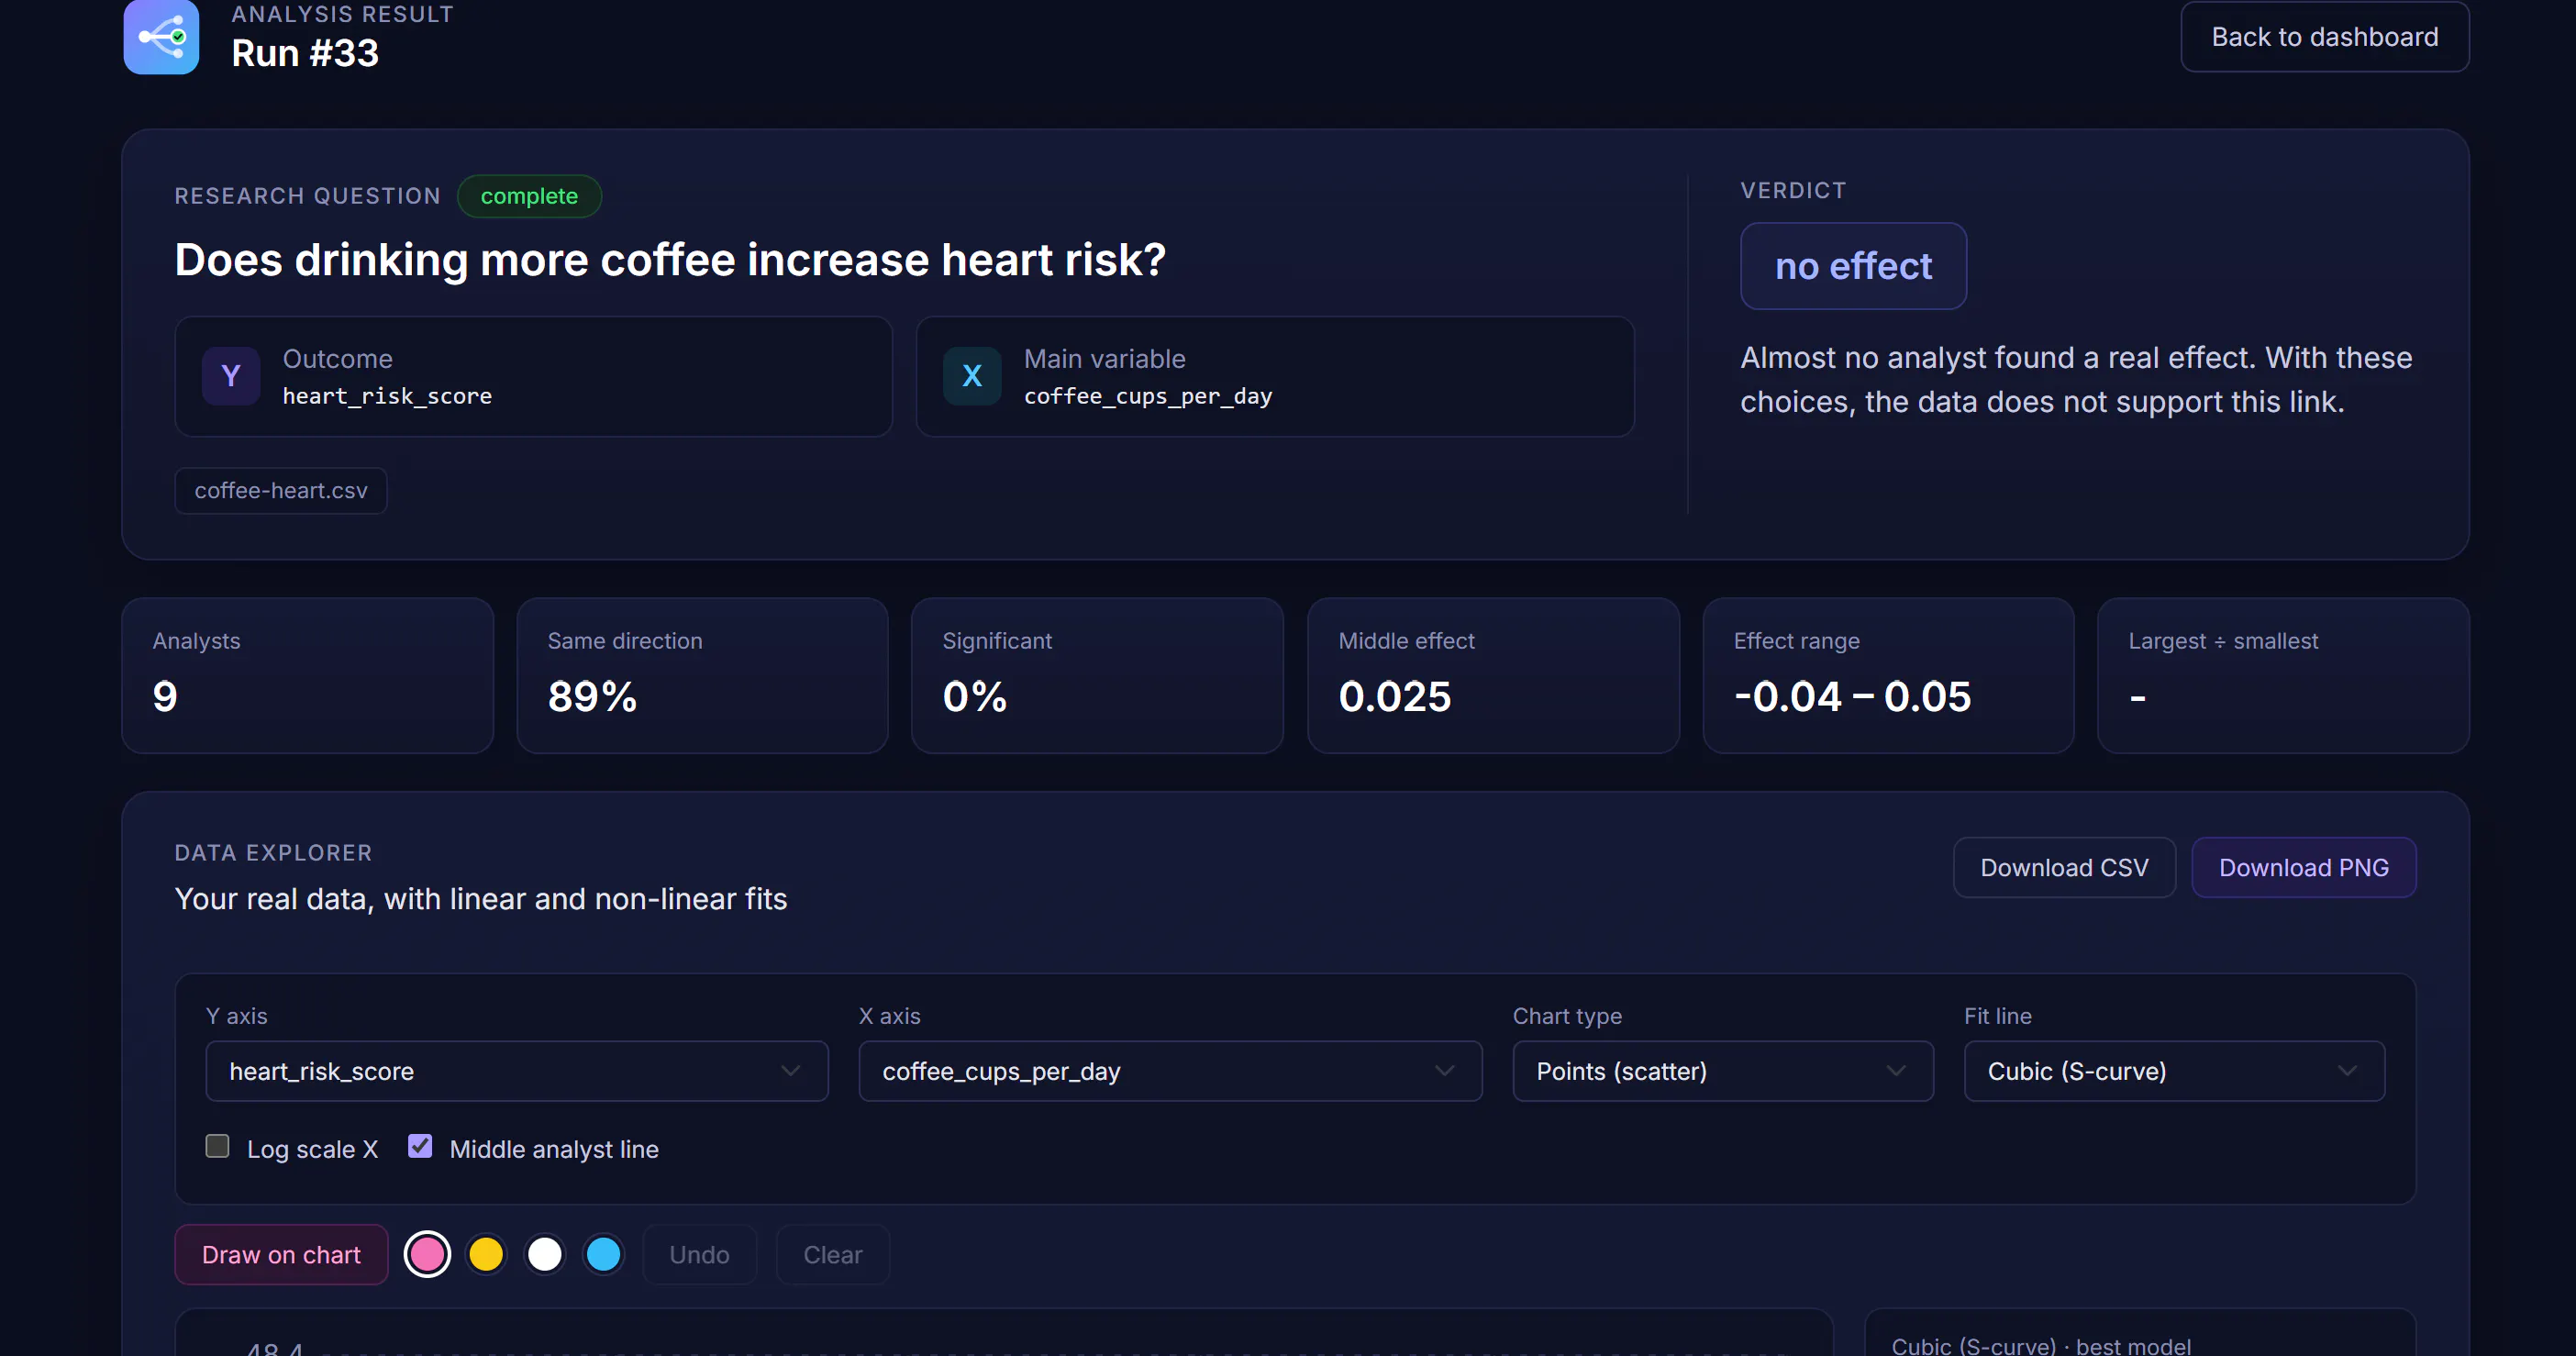Uncheck the Middle analyst line checkbox
2576x1356 pixels.
(420, 1146)
